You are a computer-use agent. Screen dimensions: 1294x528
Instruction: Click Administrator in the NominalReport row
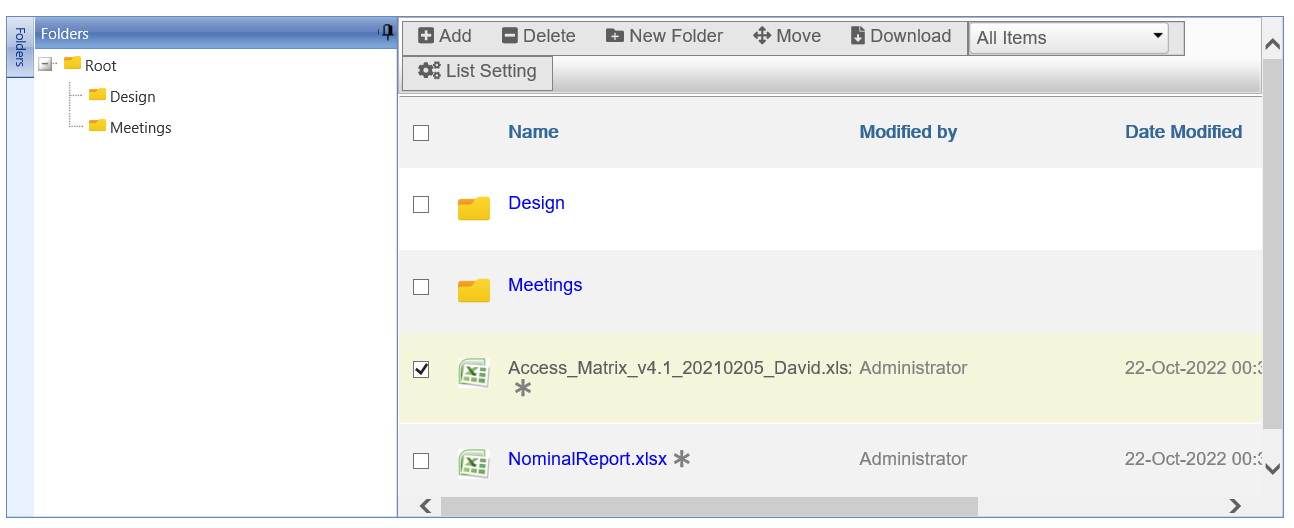[x=913, y=459]
